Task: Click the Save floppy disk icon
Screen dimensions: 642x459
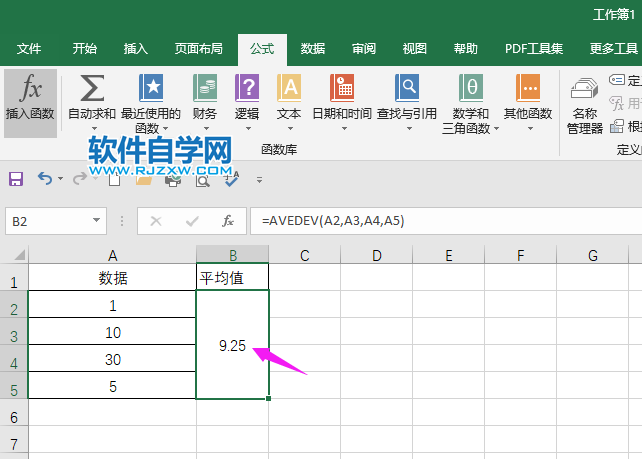Action: pos(16,179)
